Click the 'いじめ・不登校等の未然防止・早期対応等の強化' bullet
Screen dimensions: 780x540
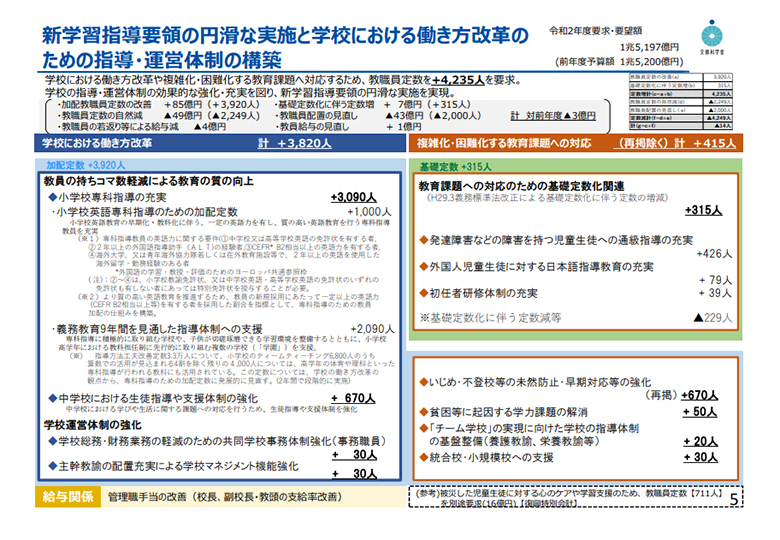[x=535, y=382]
